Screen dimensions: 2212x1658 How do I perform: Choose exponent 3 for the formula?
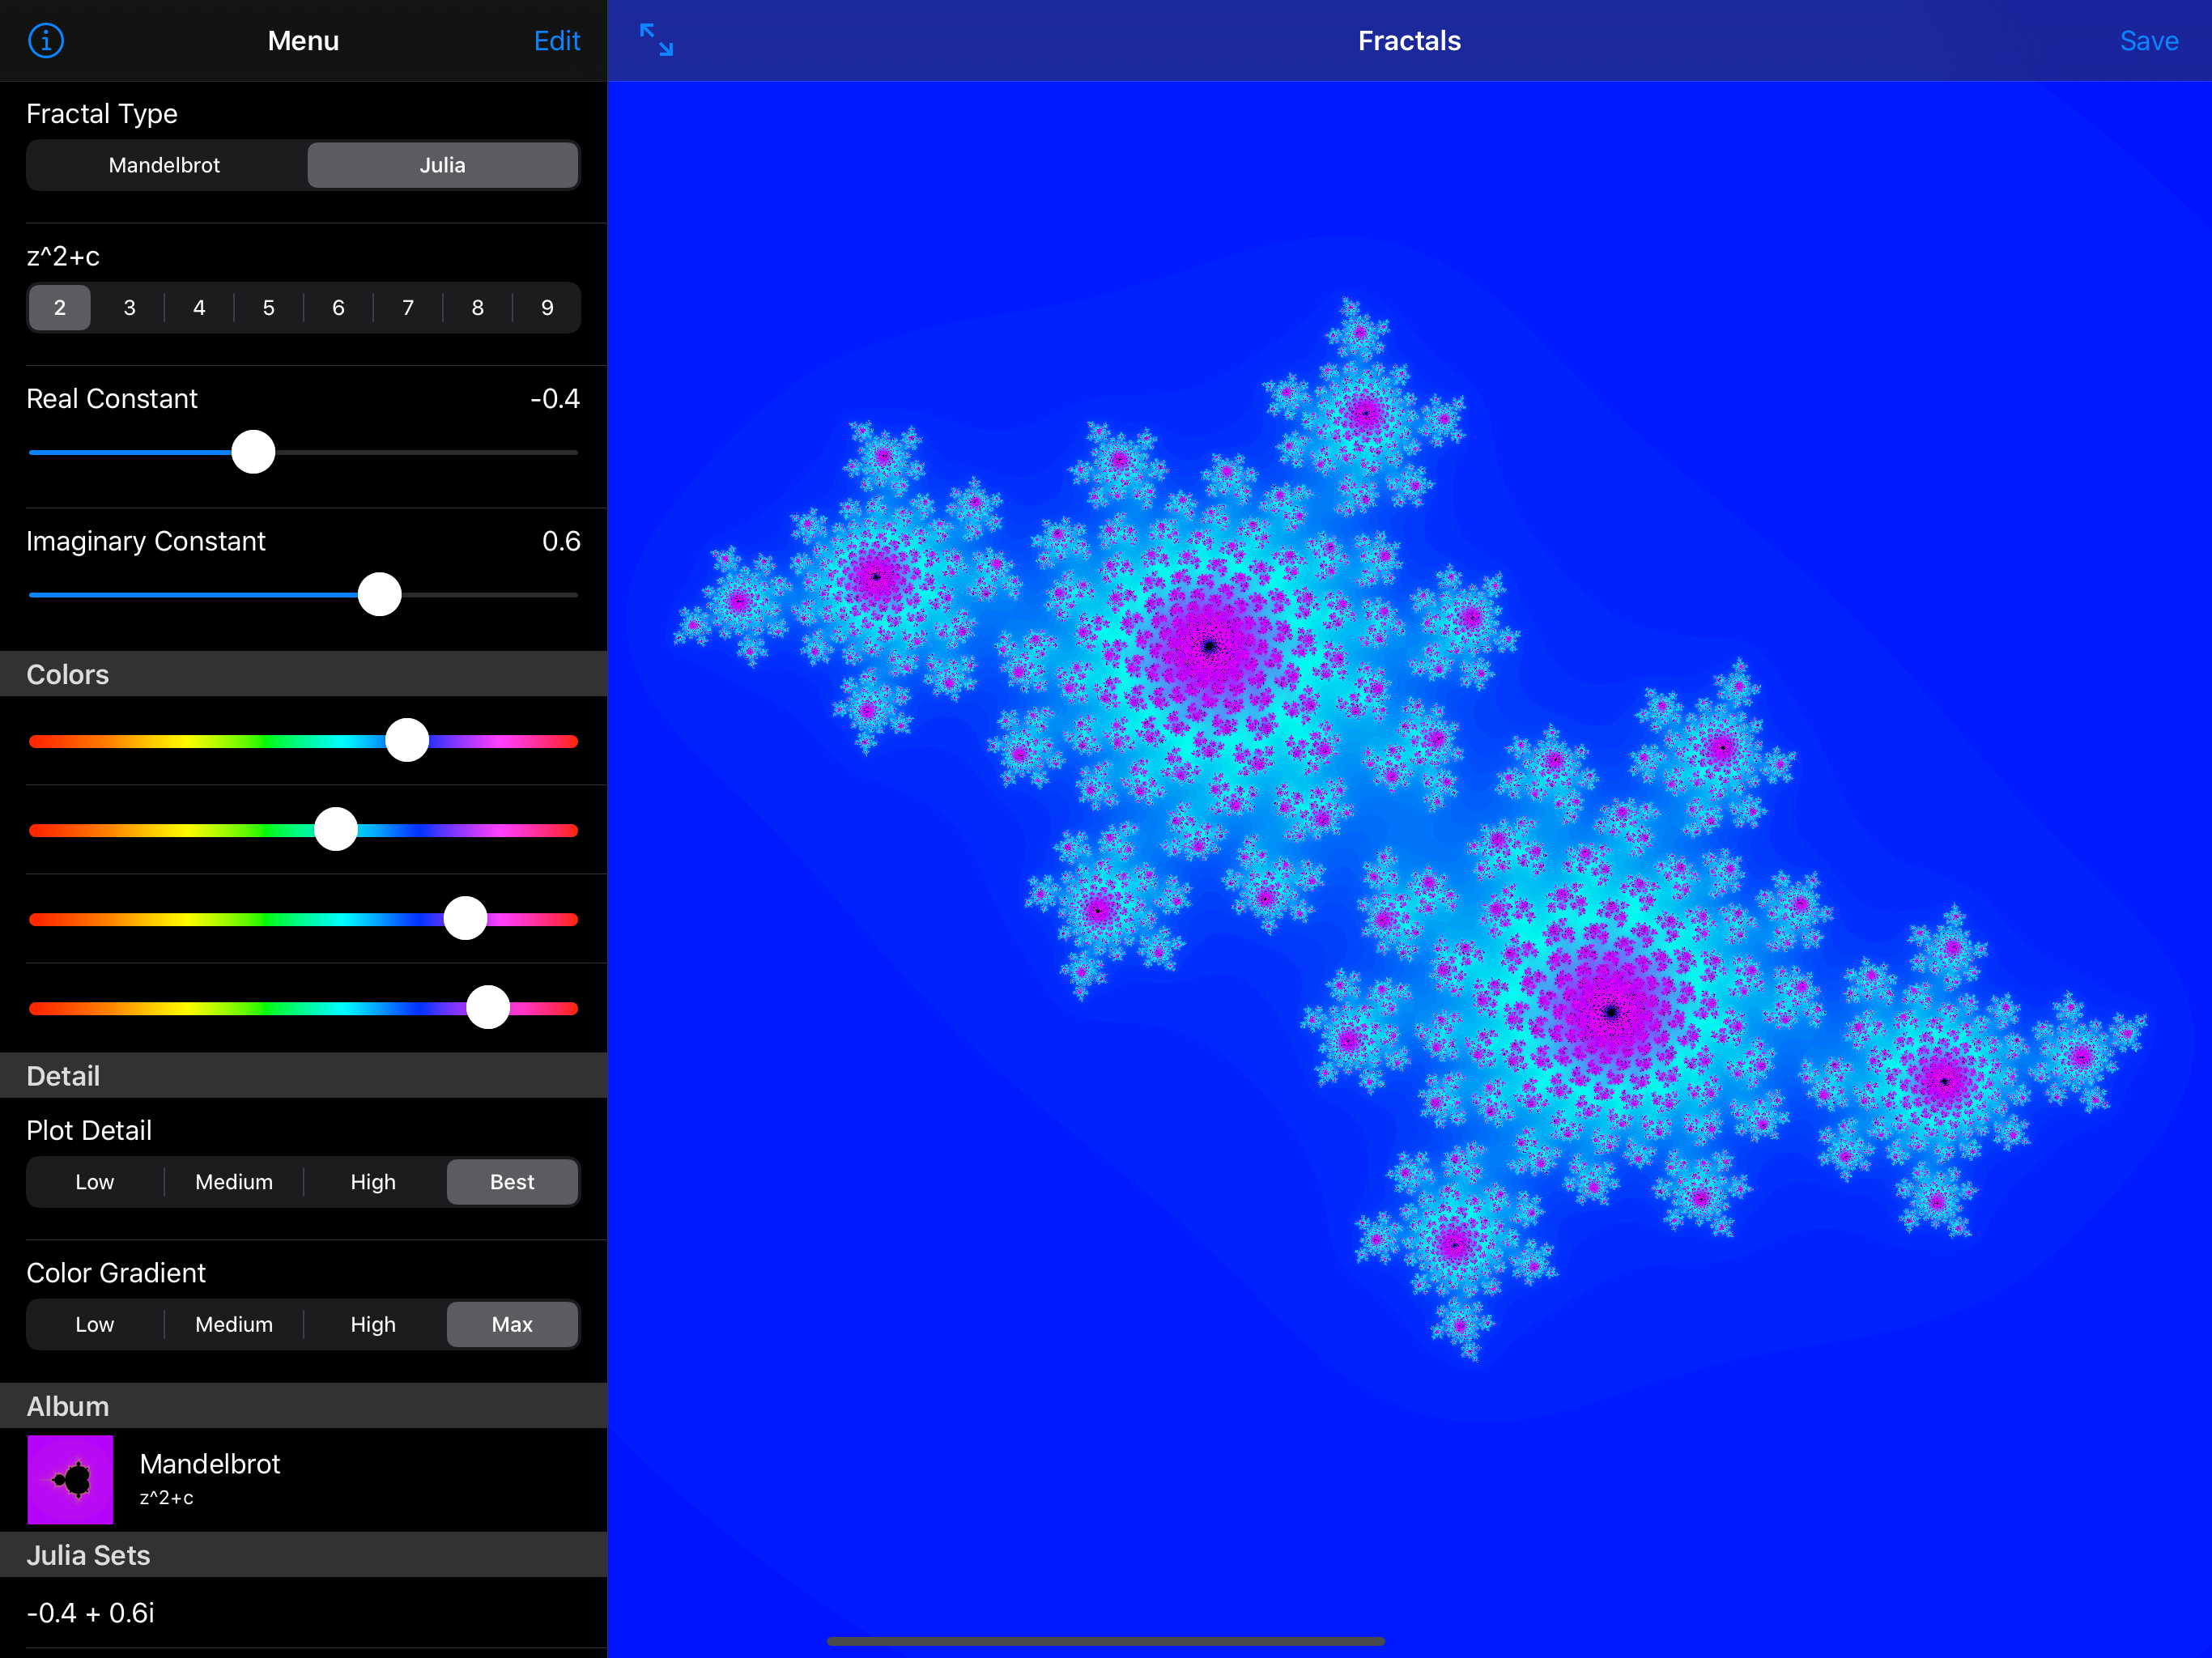tap(129, 308)
